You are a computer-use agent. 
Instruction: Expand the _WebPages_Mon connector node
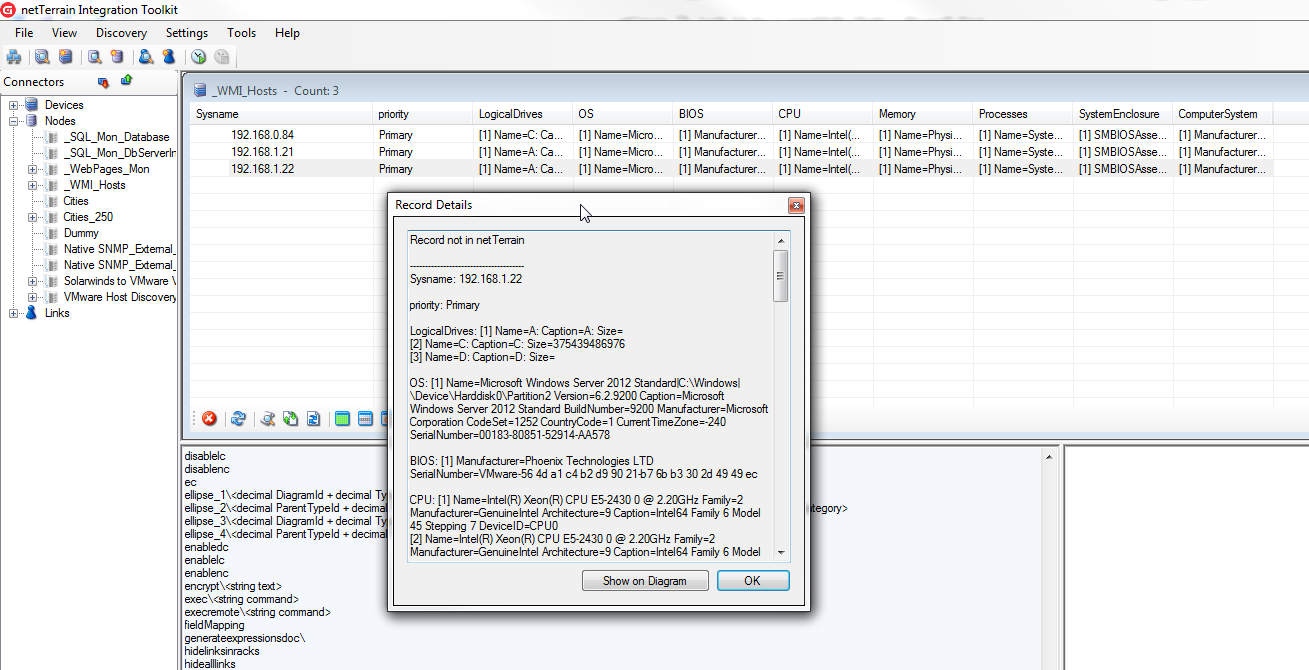click(x=32, y=169)
